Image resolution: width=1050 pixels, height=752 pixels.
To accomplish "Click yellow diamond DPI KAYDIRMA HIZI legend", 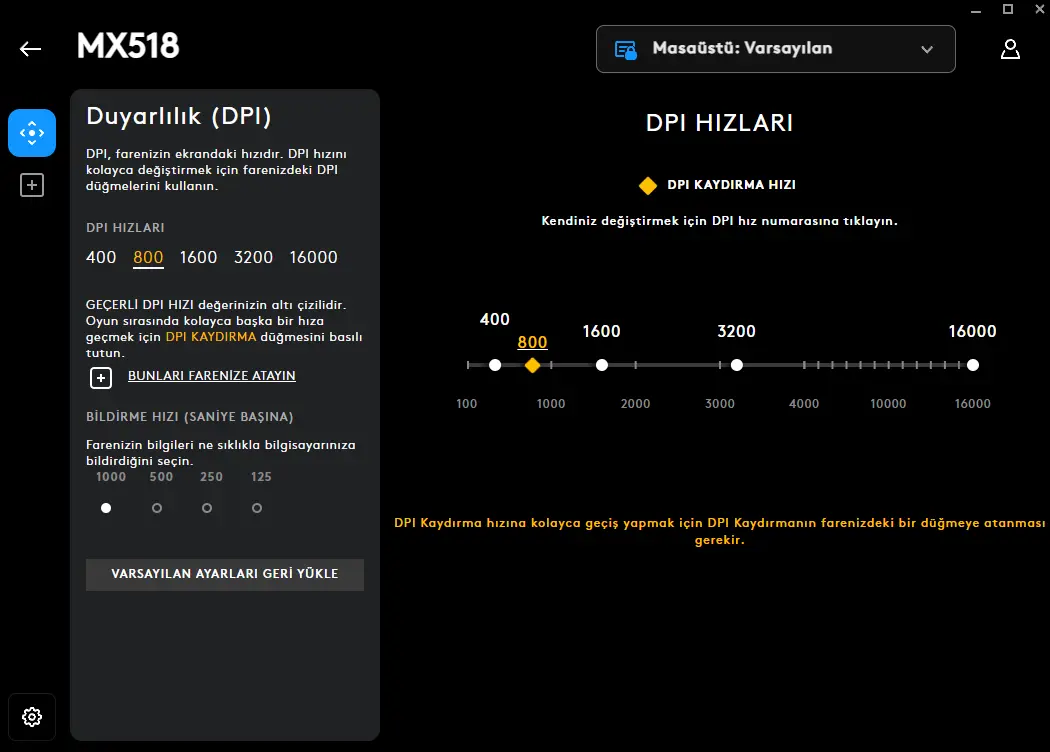I will click(648, 185).
